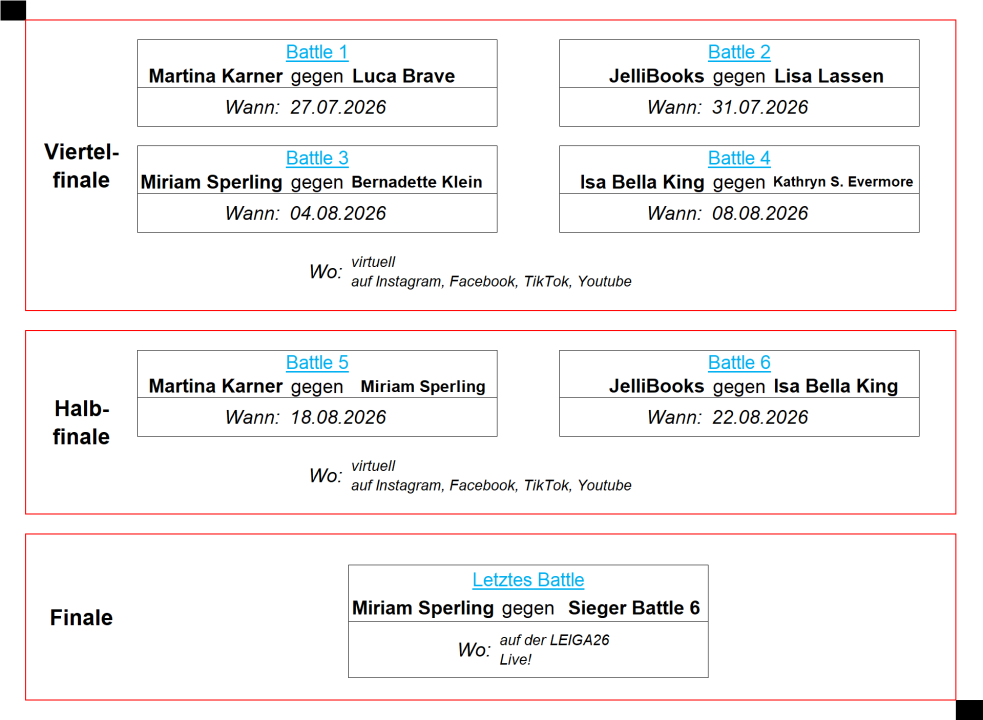Image resolution: width=983 pixels, height=720 pixels.
Task: Click the name Kathryn S. Evermore
Action: (843, 183)
